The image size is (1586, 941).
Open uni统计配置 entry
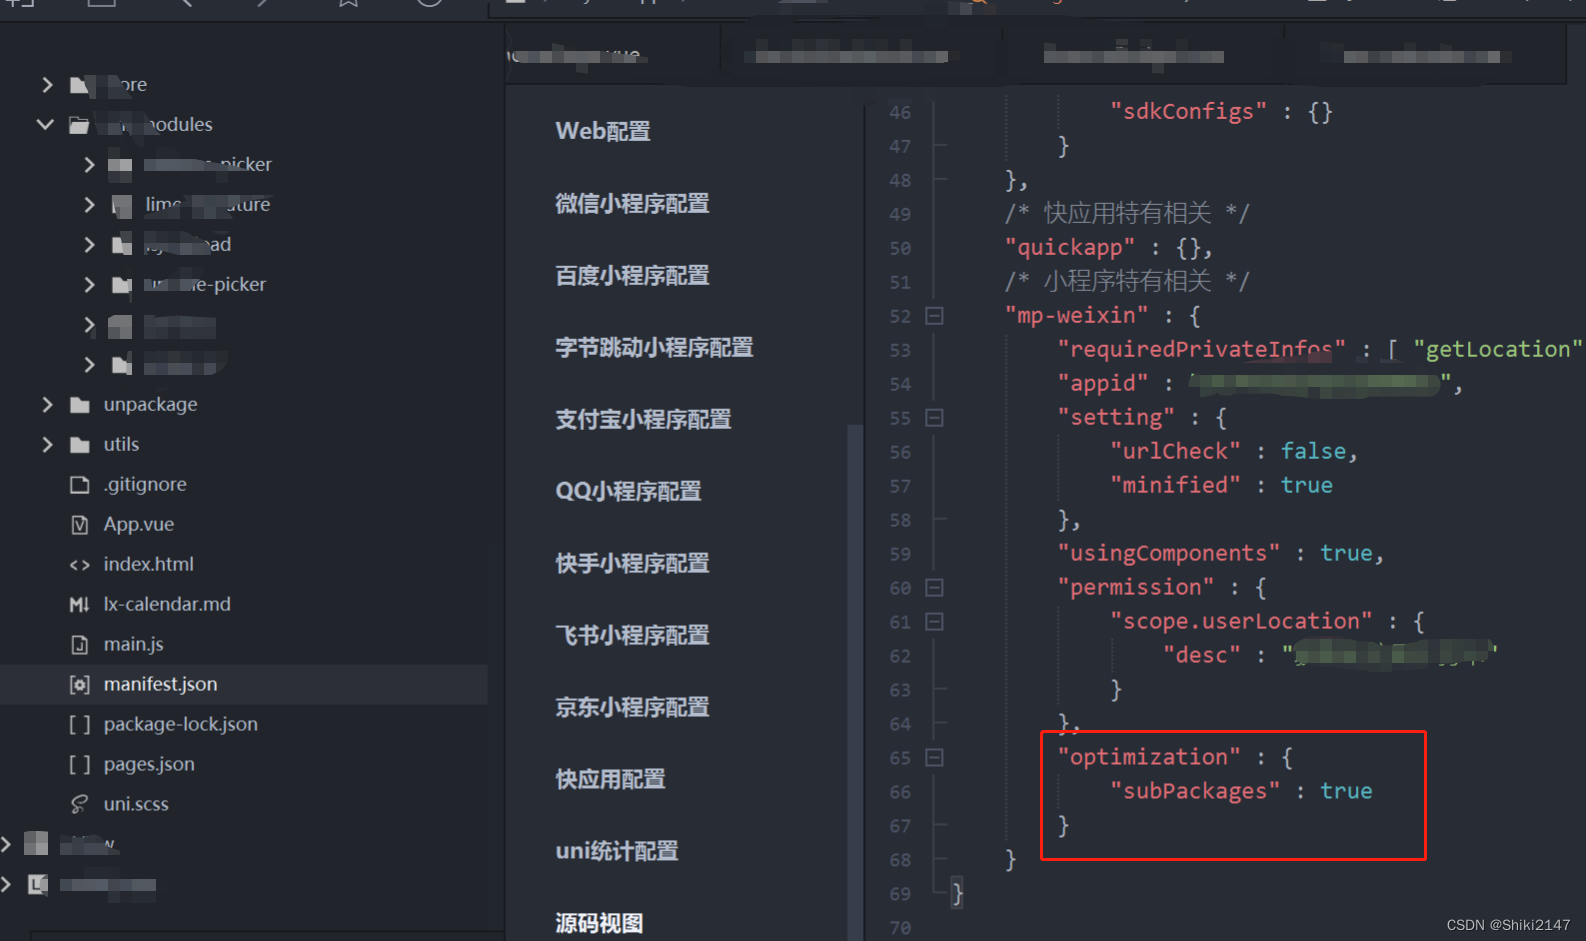[x=617, y=851]
